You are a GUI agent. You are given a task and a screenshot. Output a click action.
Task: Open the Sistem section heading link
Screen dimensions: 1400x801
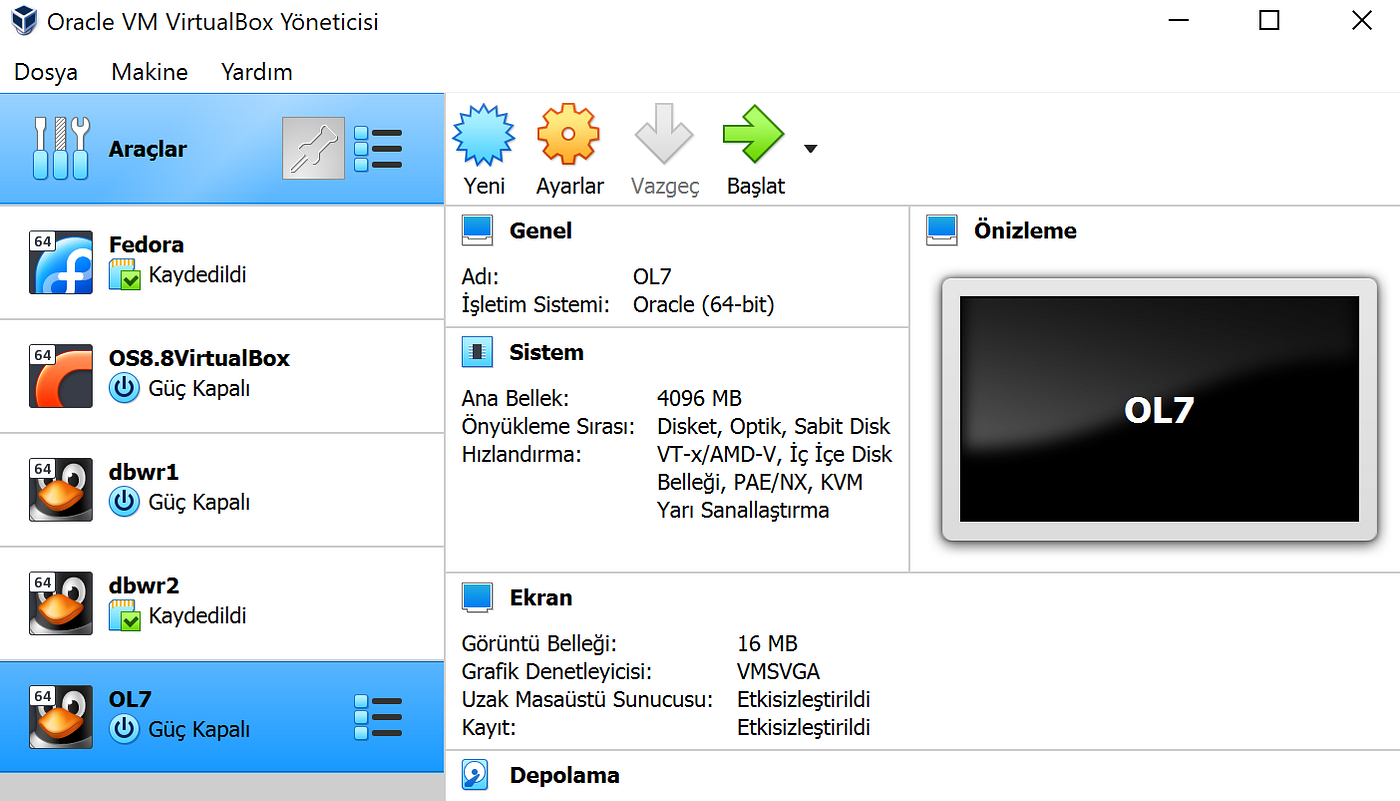(546, 353)
